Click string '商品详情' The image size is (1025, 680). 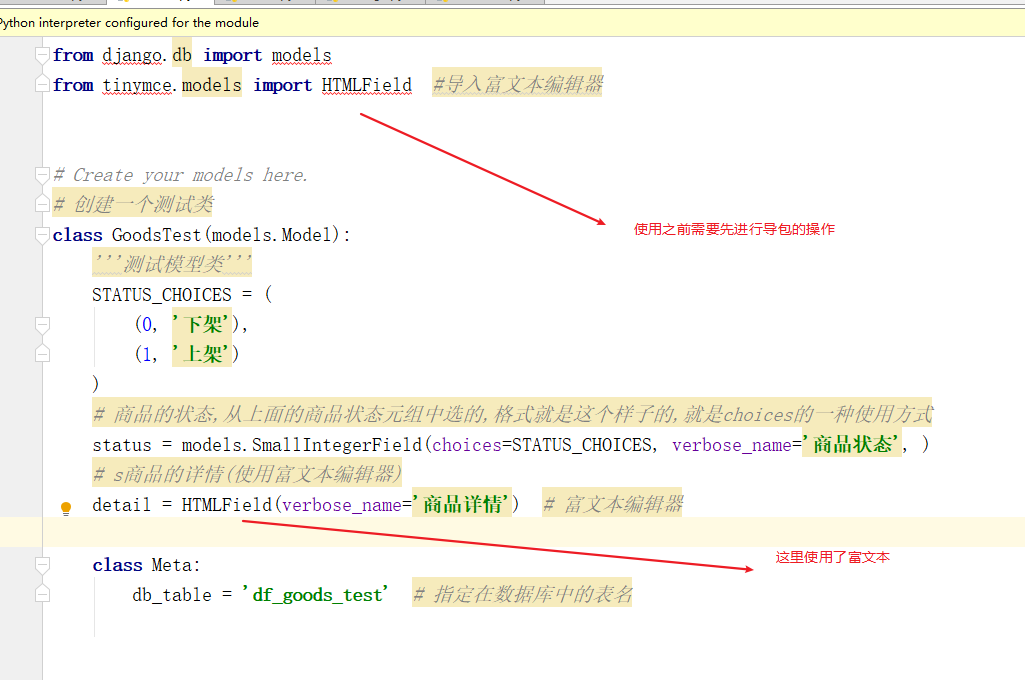click(x=462, y=504)
